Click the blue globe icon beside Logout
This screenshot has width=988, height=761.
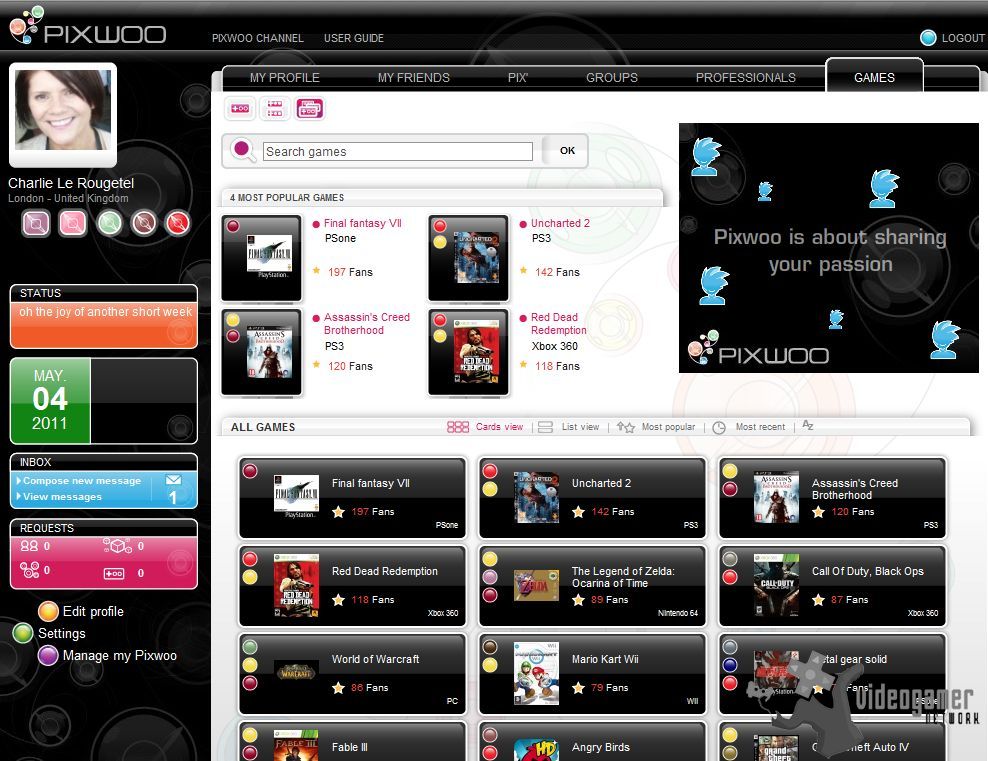coord(928,38)
